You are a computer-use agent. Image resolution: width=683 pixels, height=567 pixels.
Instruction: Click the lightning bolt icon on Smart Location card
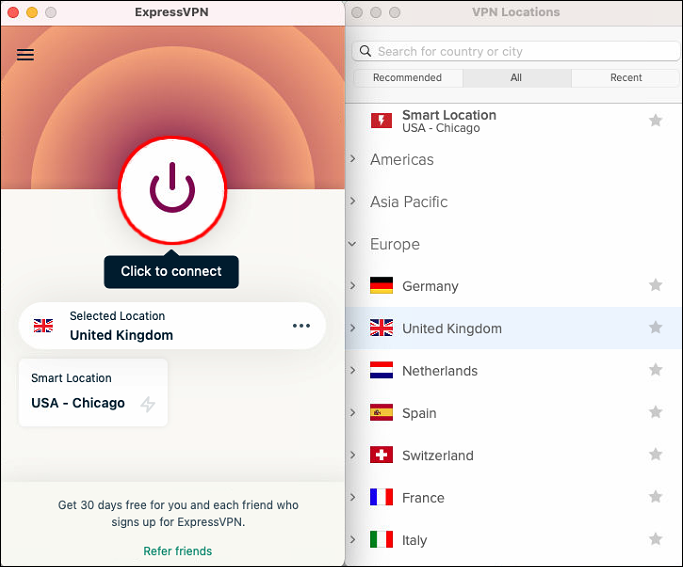point(148,404)
